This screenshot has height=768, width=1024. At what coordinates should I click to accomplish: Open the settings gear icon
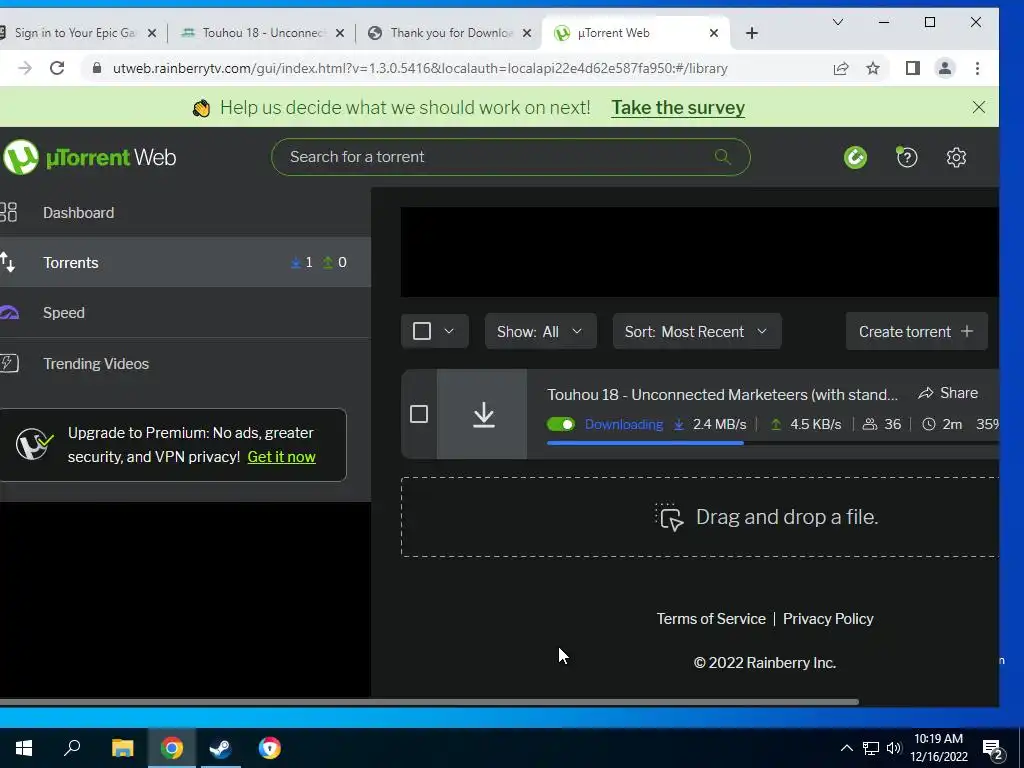(x=956, y=157)
